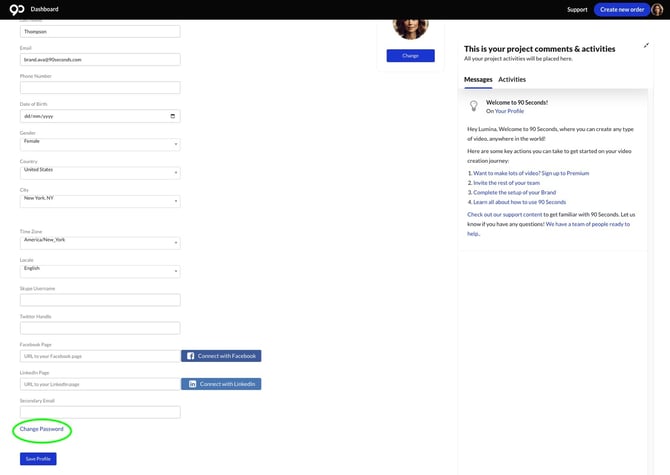Viewport: 670px width, 475px height.
Task: Open the City dropdown showing New York, NY
Action: pyautogui.click(x=100, y=201)
